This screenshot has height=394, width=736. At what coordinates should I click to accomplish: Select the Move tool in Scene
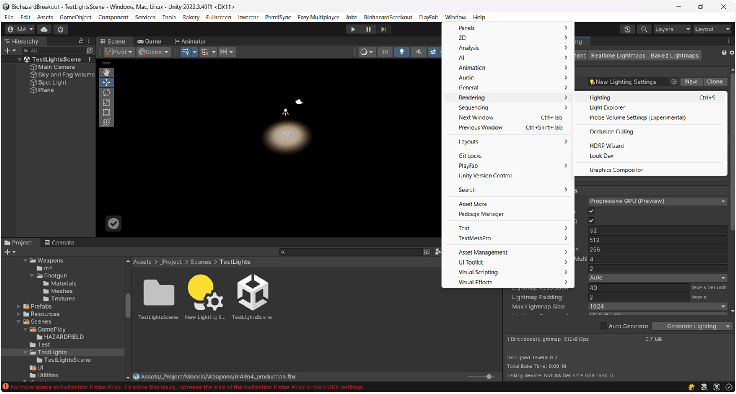(107, 82)
